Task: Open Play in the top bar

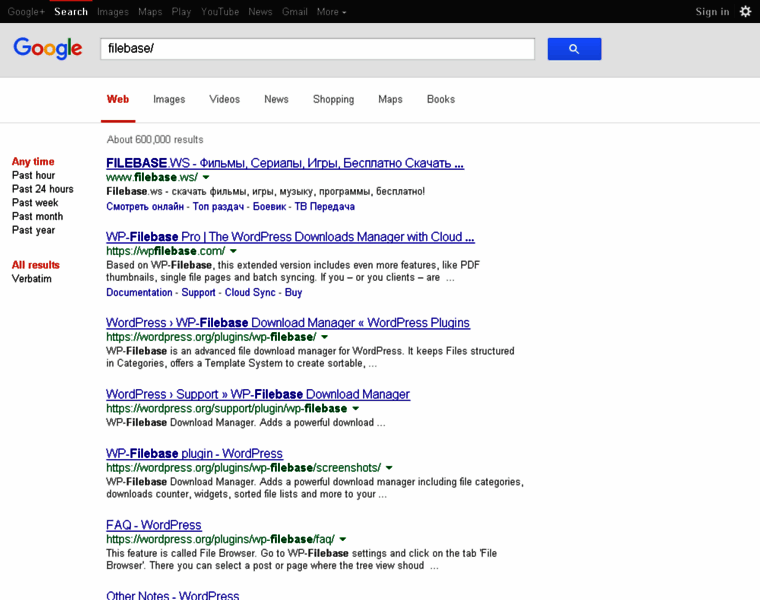Action: [181, 12]
